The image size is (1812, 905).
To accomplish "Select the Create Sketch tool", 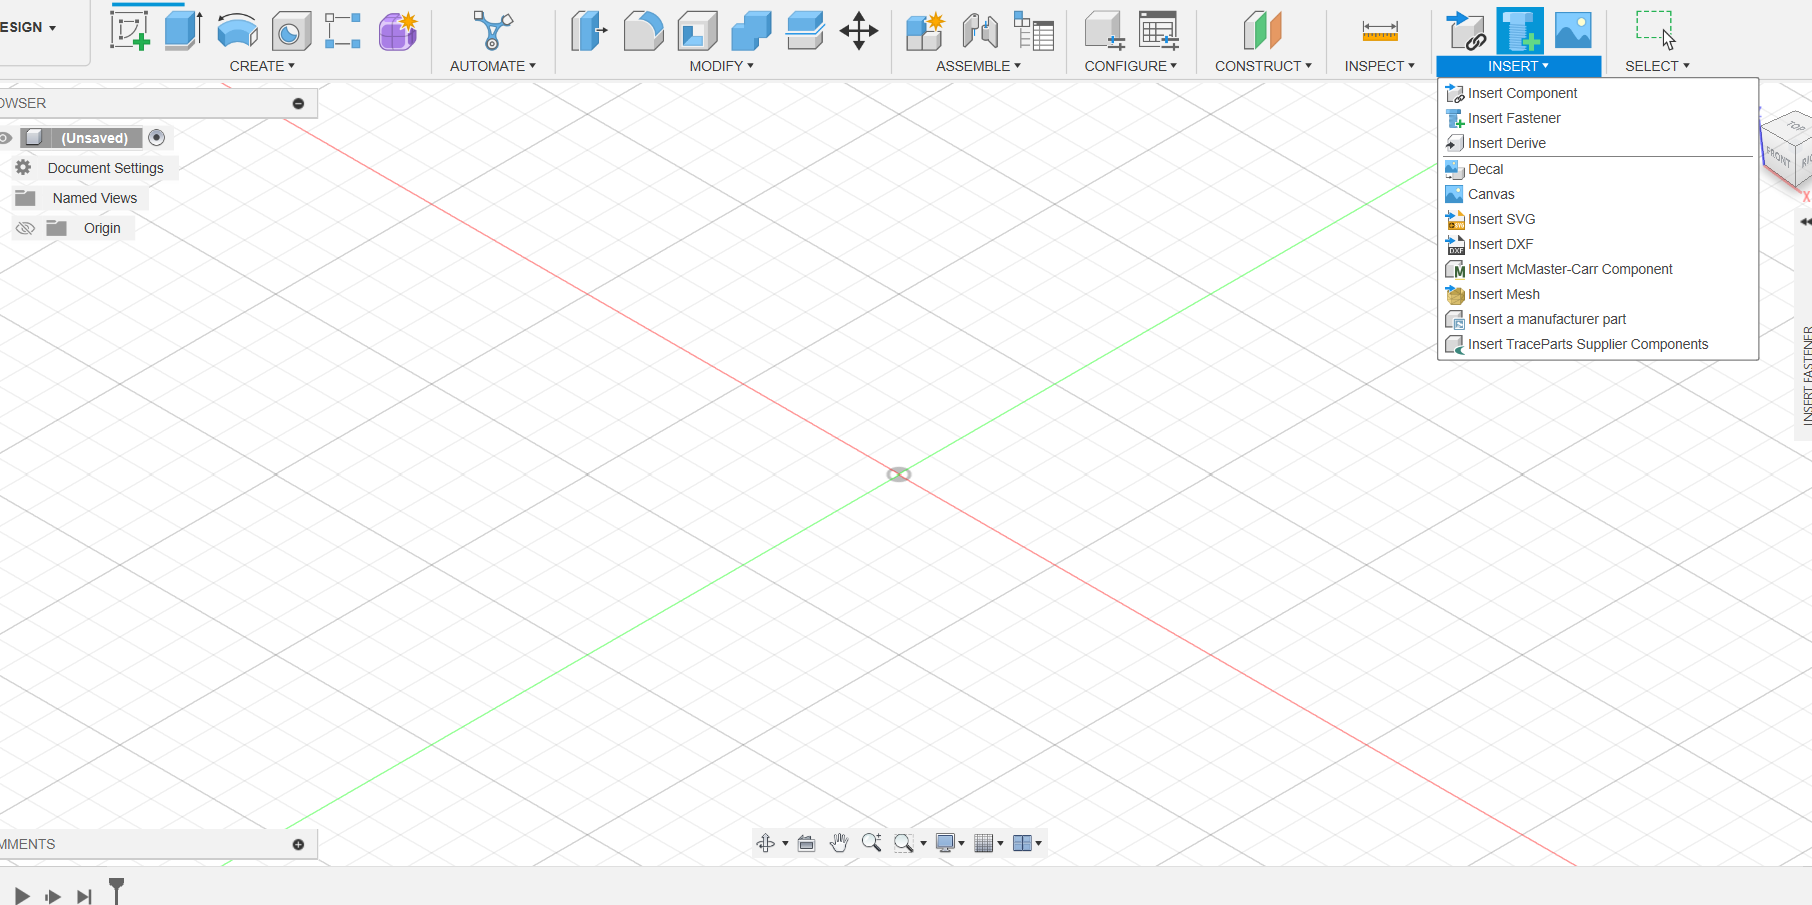I will [130, 31].
